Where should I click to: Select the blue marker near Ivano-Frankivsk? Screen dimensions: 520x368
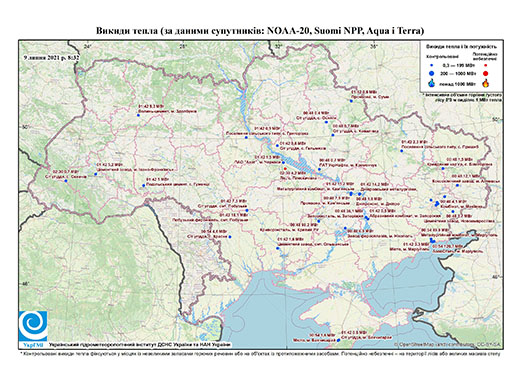(x=95, y=174)
